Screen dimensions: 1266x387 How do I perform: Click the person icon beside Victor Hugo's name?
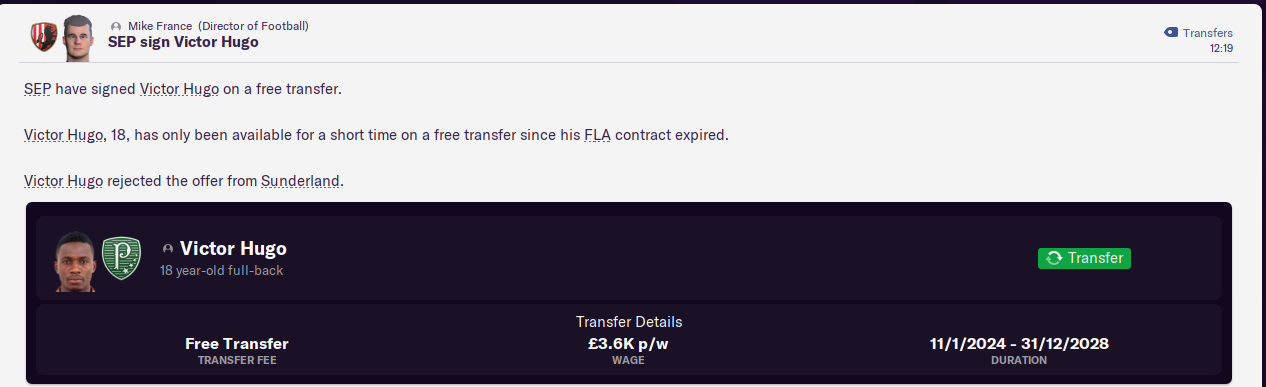(167, 249)
